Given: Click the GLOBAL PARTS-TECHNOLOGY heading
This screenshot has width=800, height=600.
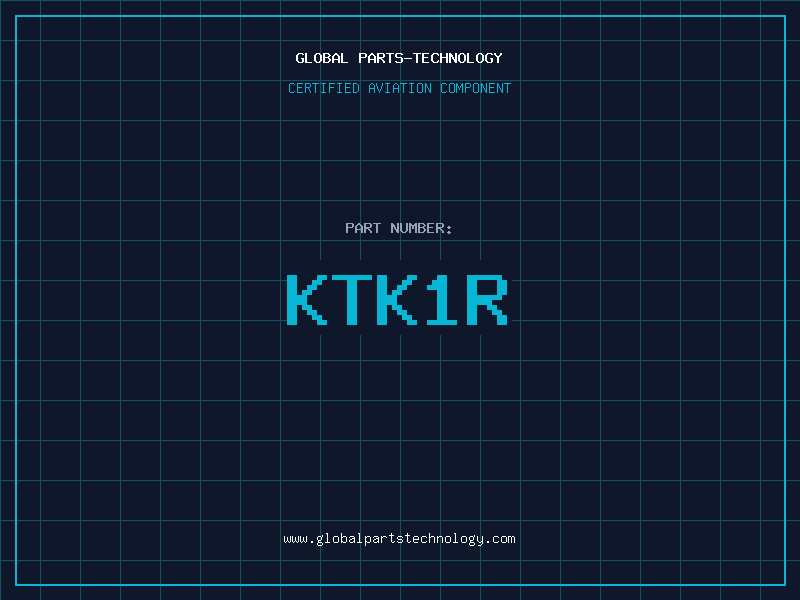Looking at the screenshot, I should coord(399,58).
